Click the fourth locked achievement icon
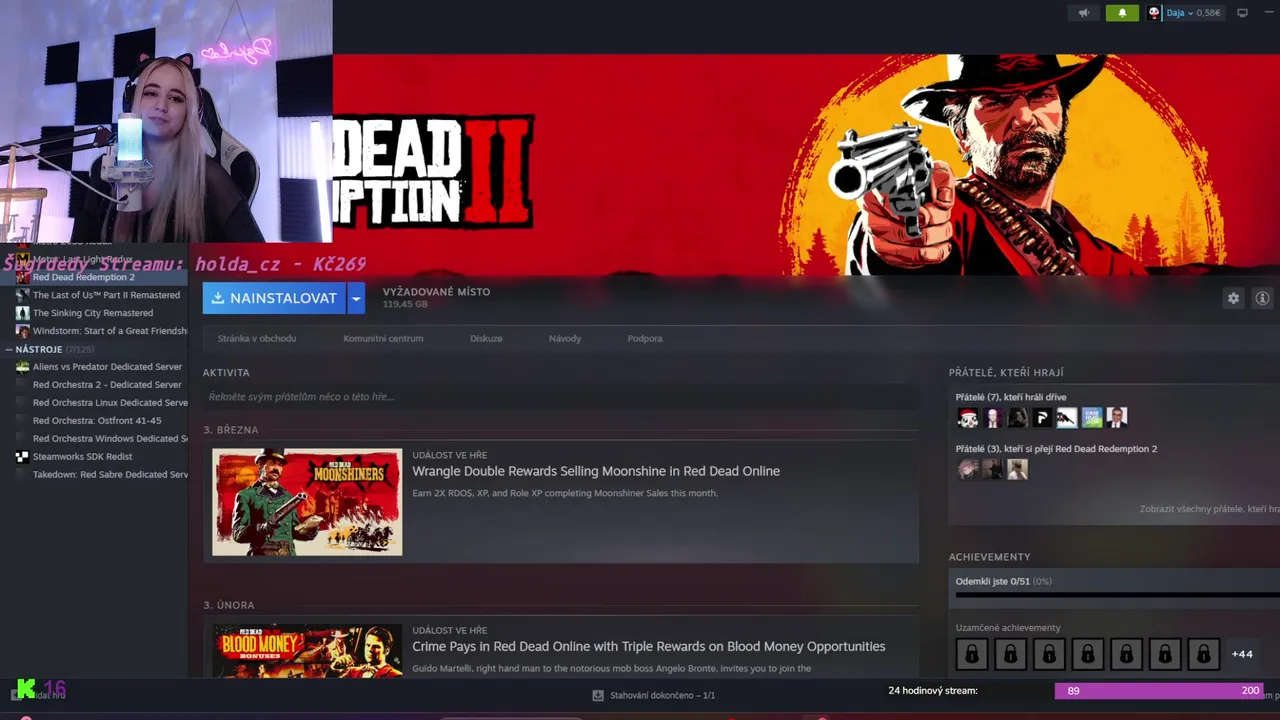Viewport: 1280px width, 720px height. pyautogui.click(x=1088, y=654)
